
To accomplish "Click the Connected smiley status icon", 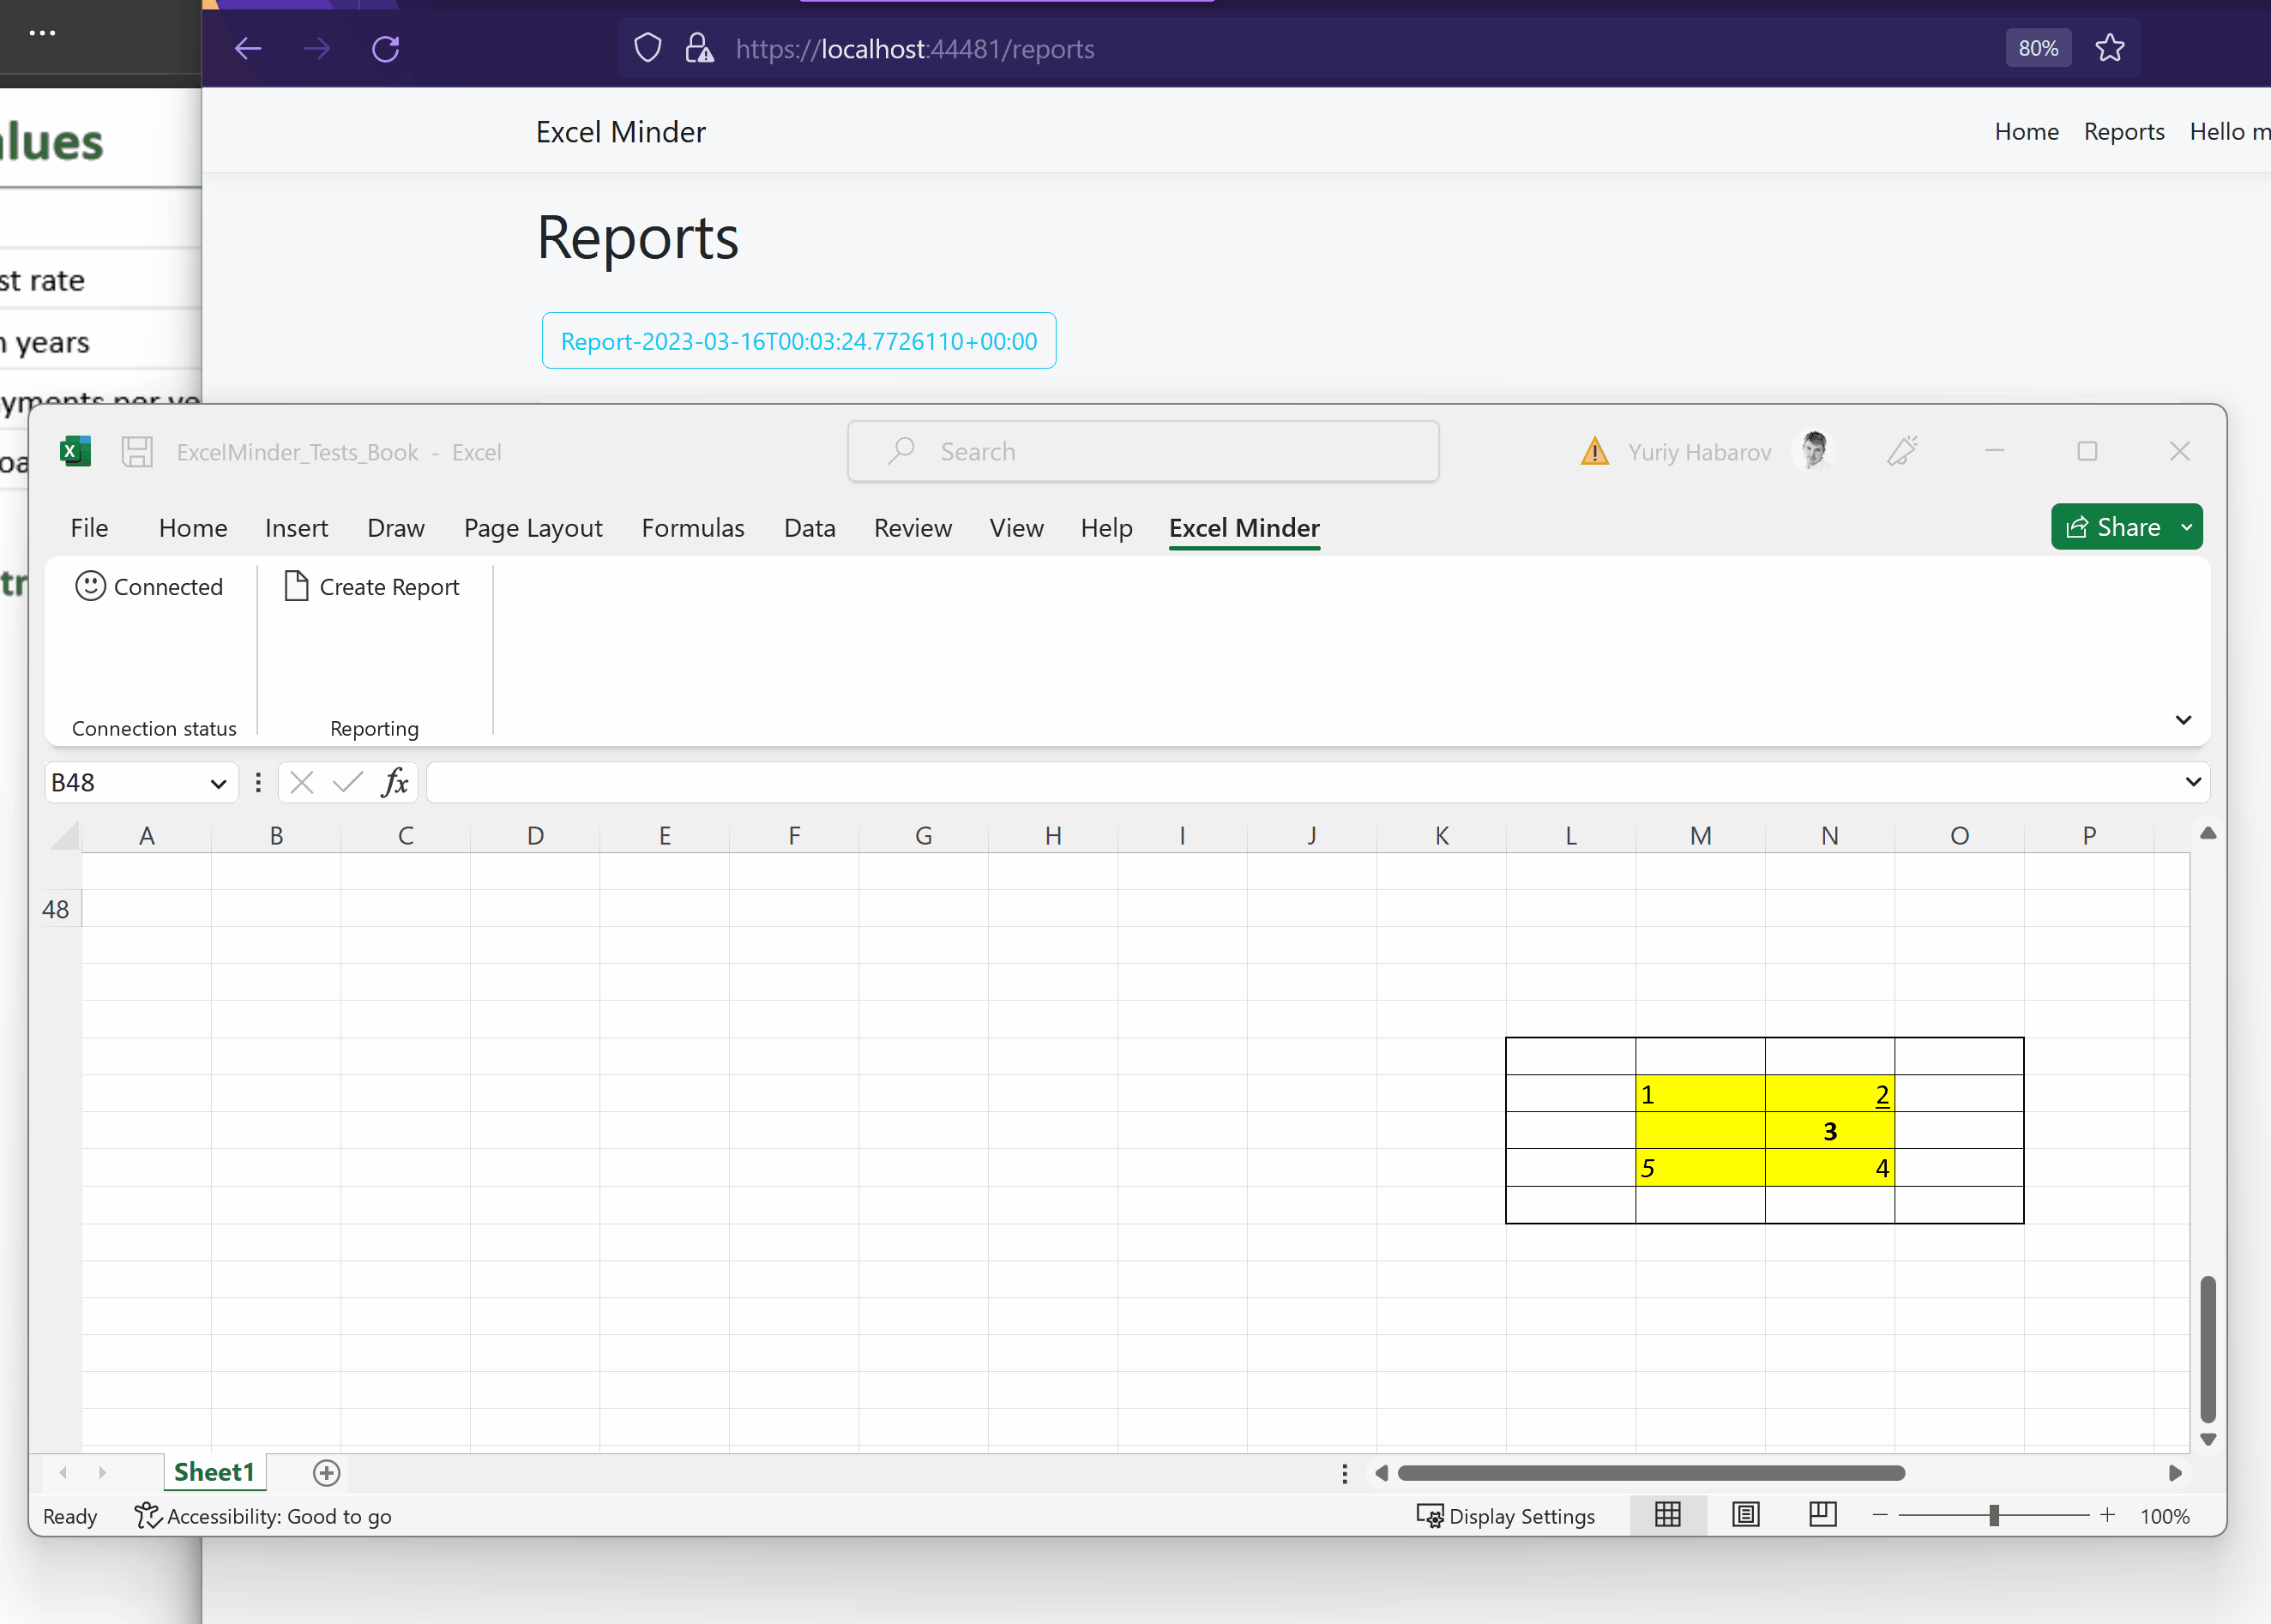I will [90, 586].
